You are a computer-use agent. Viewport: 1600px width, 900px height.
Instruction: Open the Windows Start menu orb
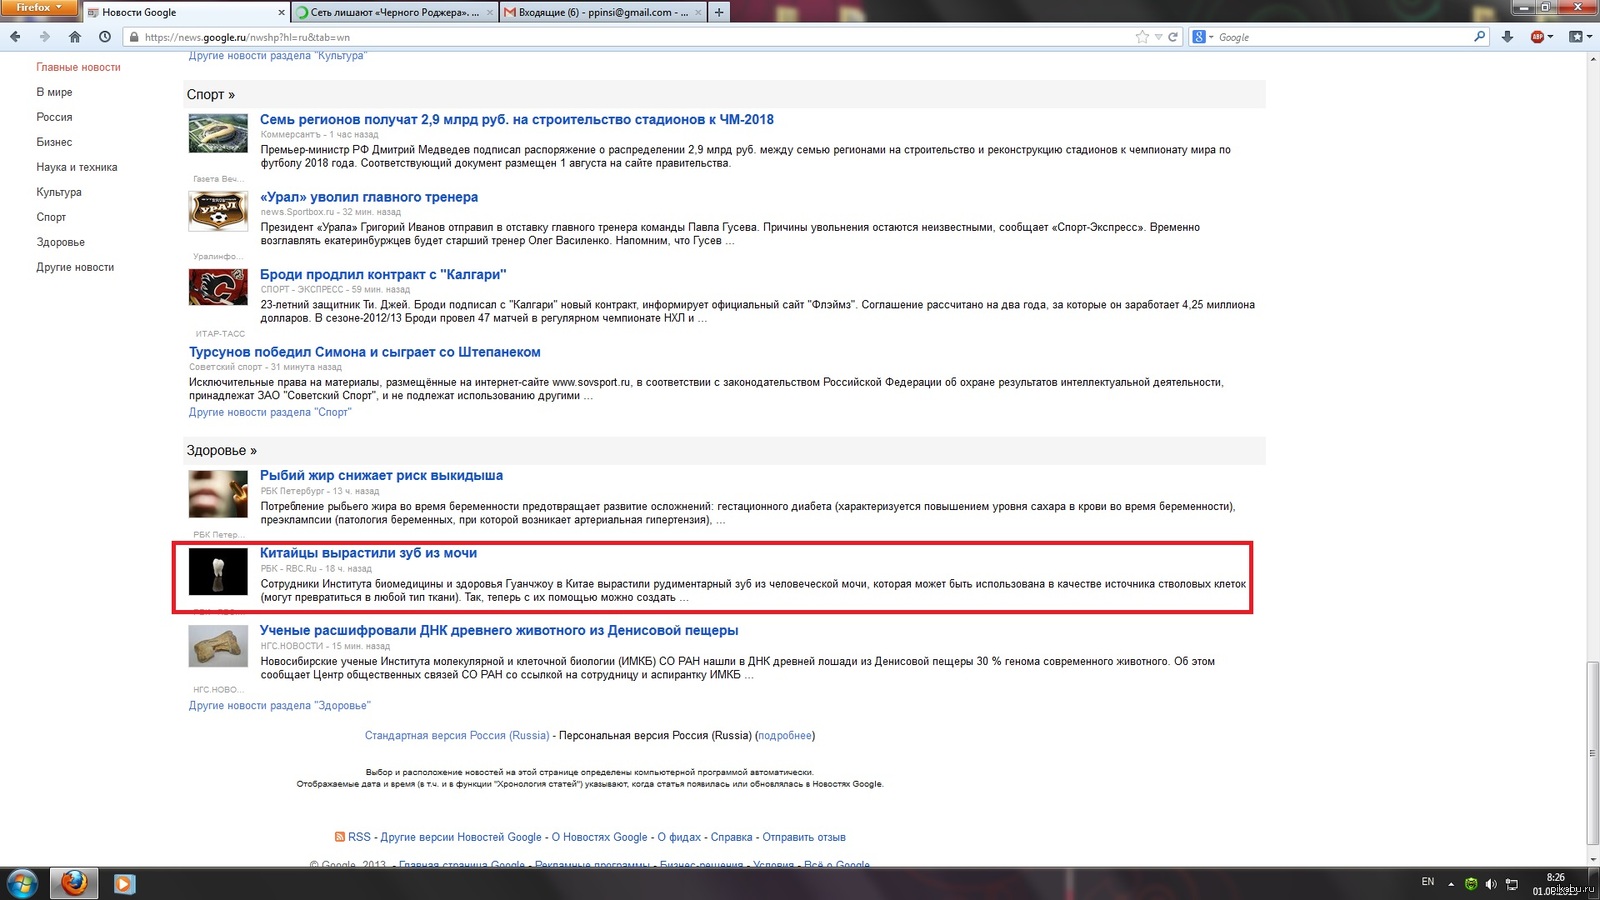22,884
